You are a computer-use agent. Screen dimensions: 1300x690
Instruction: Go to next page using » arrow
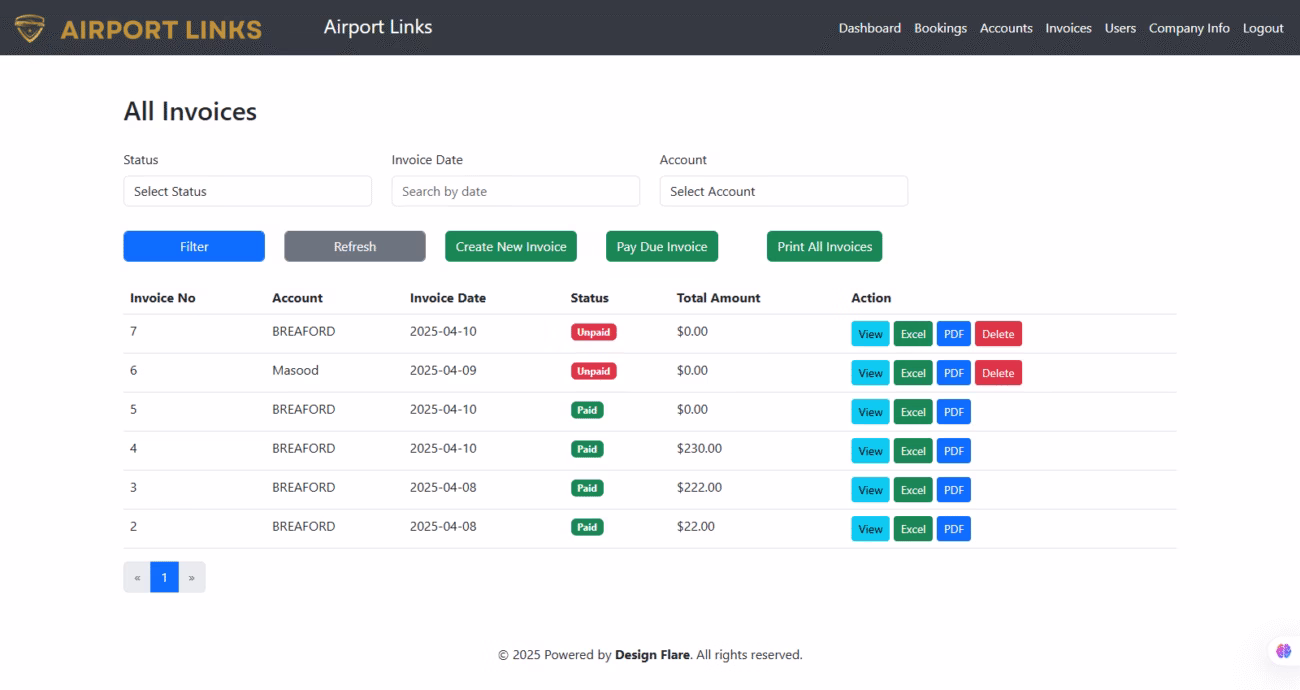[191, 577]
